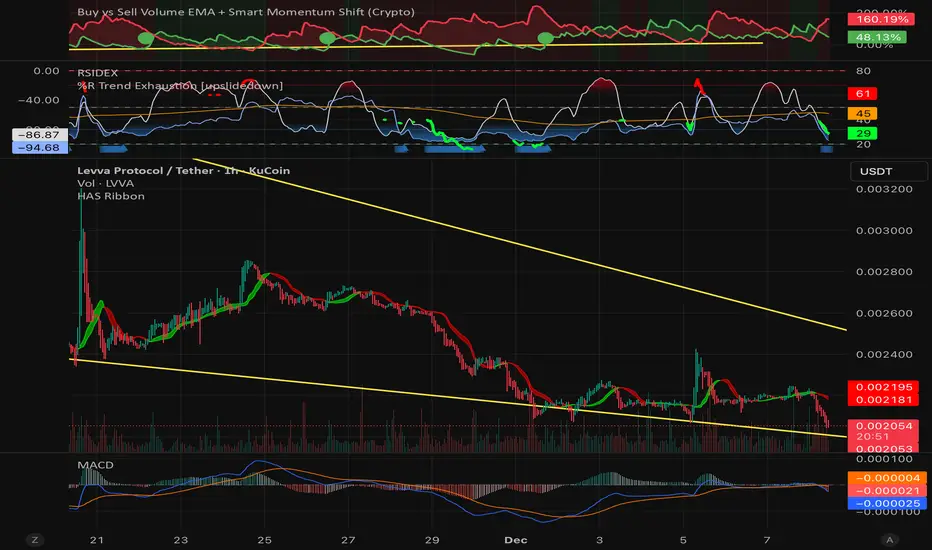Screen dimensions: 932x550
Task: Click the 0.003000 price axis label
Action: click(884, 231)
